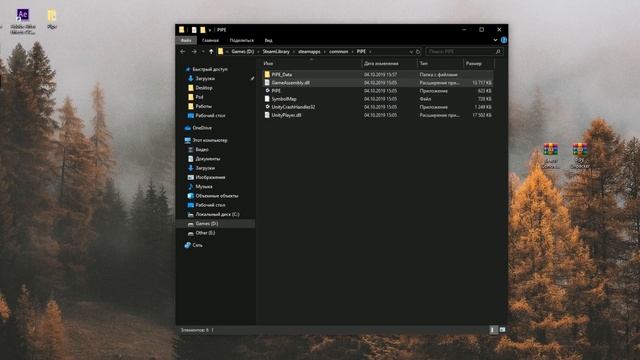Open Сеть network in navigation pane

tap(197, 245)
